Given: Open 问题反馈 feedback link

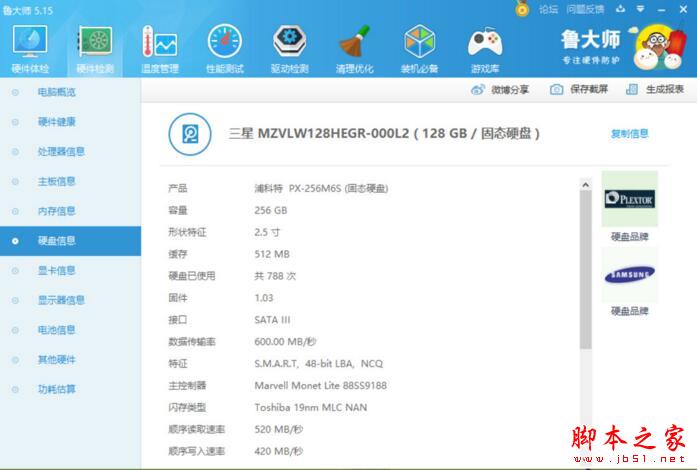Looking at the screenshot, I should (585, 9).
